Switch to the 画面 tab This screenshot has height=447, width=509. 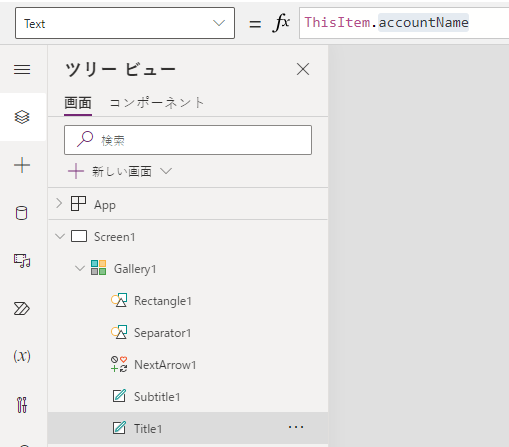coord(78,103)
